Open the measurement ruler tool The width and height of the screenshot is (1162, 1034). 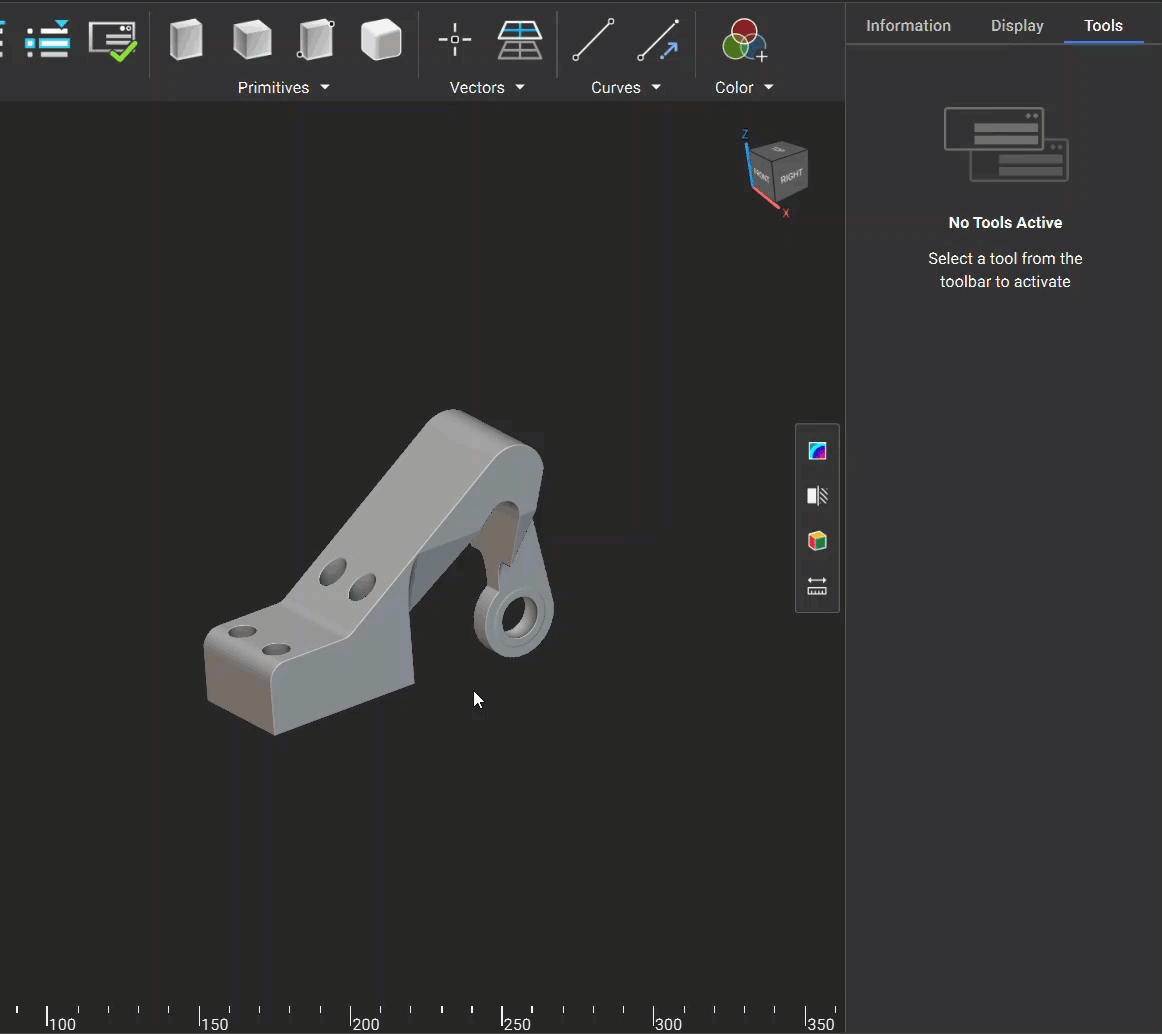817,586
